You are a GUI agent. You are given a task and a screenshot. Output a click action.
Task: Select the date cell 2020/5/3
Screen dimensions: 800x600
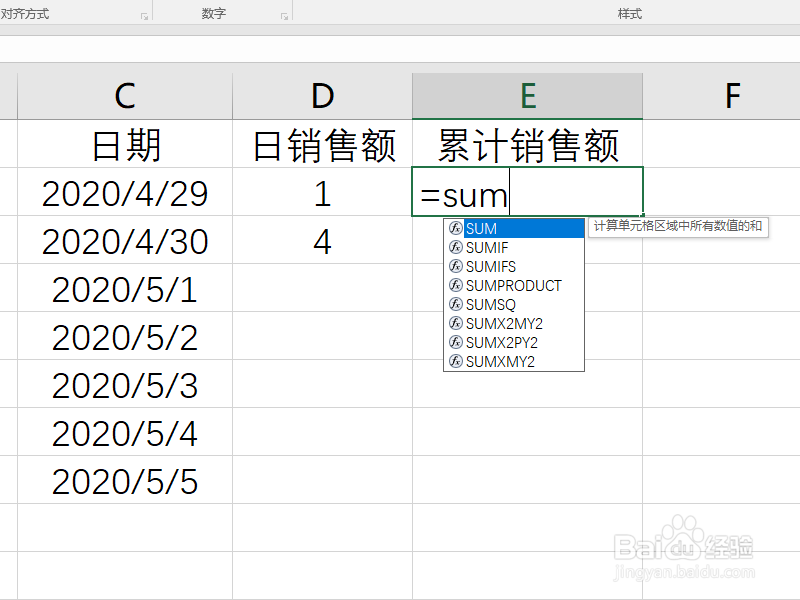tap(125, 384)
